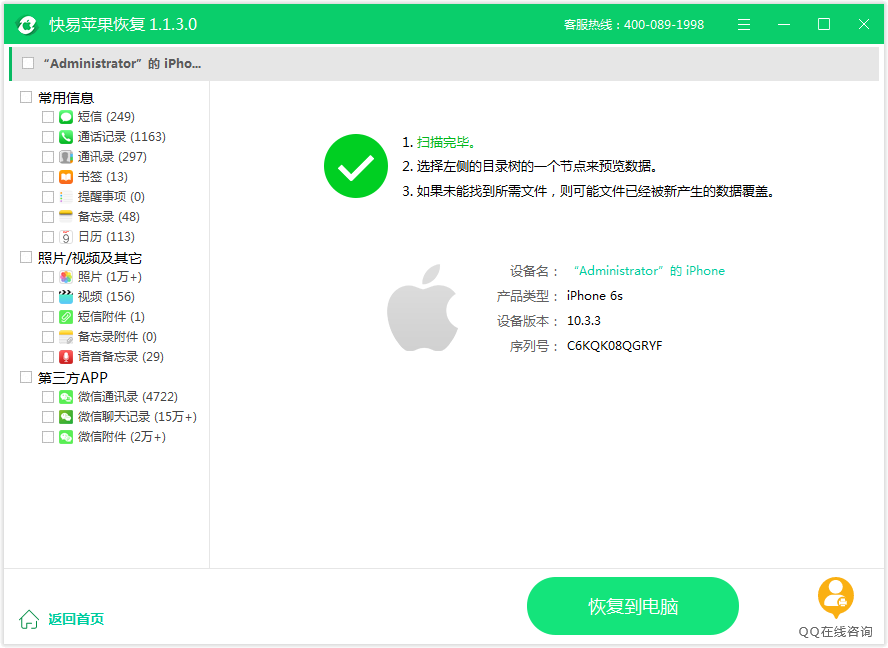Enable the 通话记录 (1163) checkbox
Viewport: 888px width, 648px height.
pos(48,137)
